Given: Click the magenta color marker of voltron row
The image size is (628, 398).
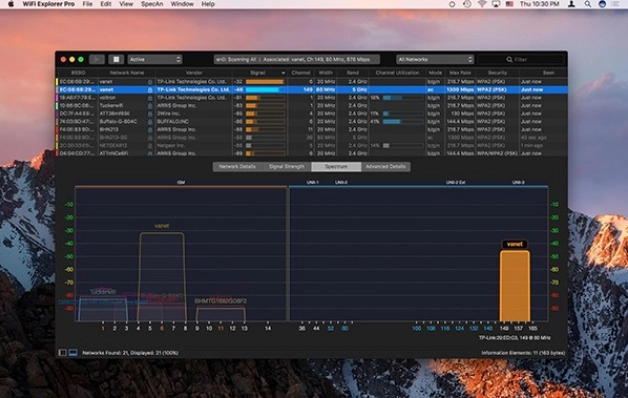Looking at the screenshot, I should [57, 98].
